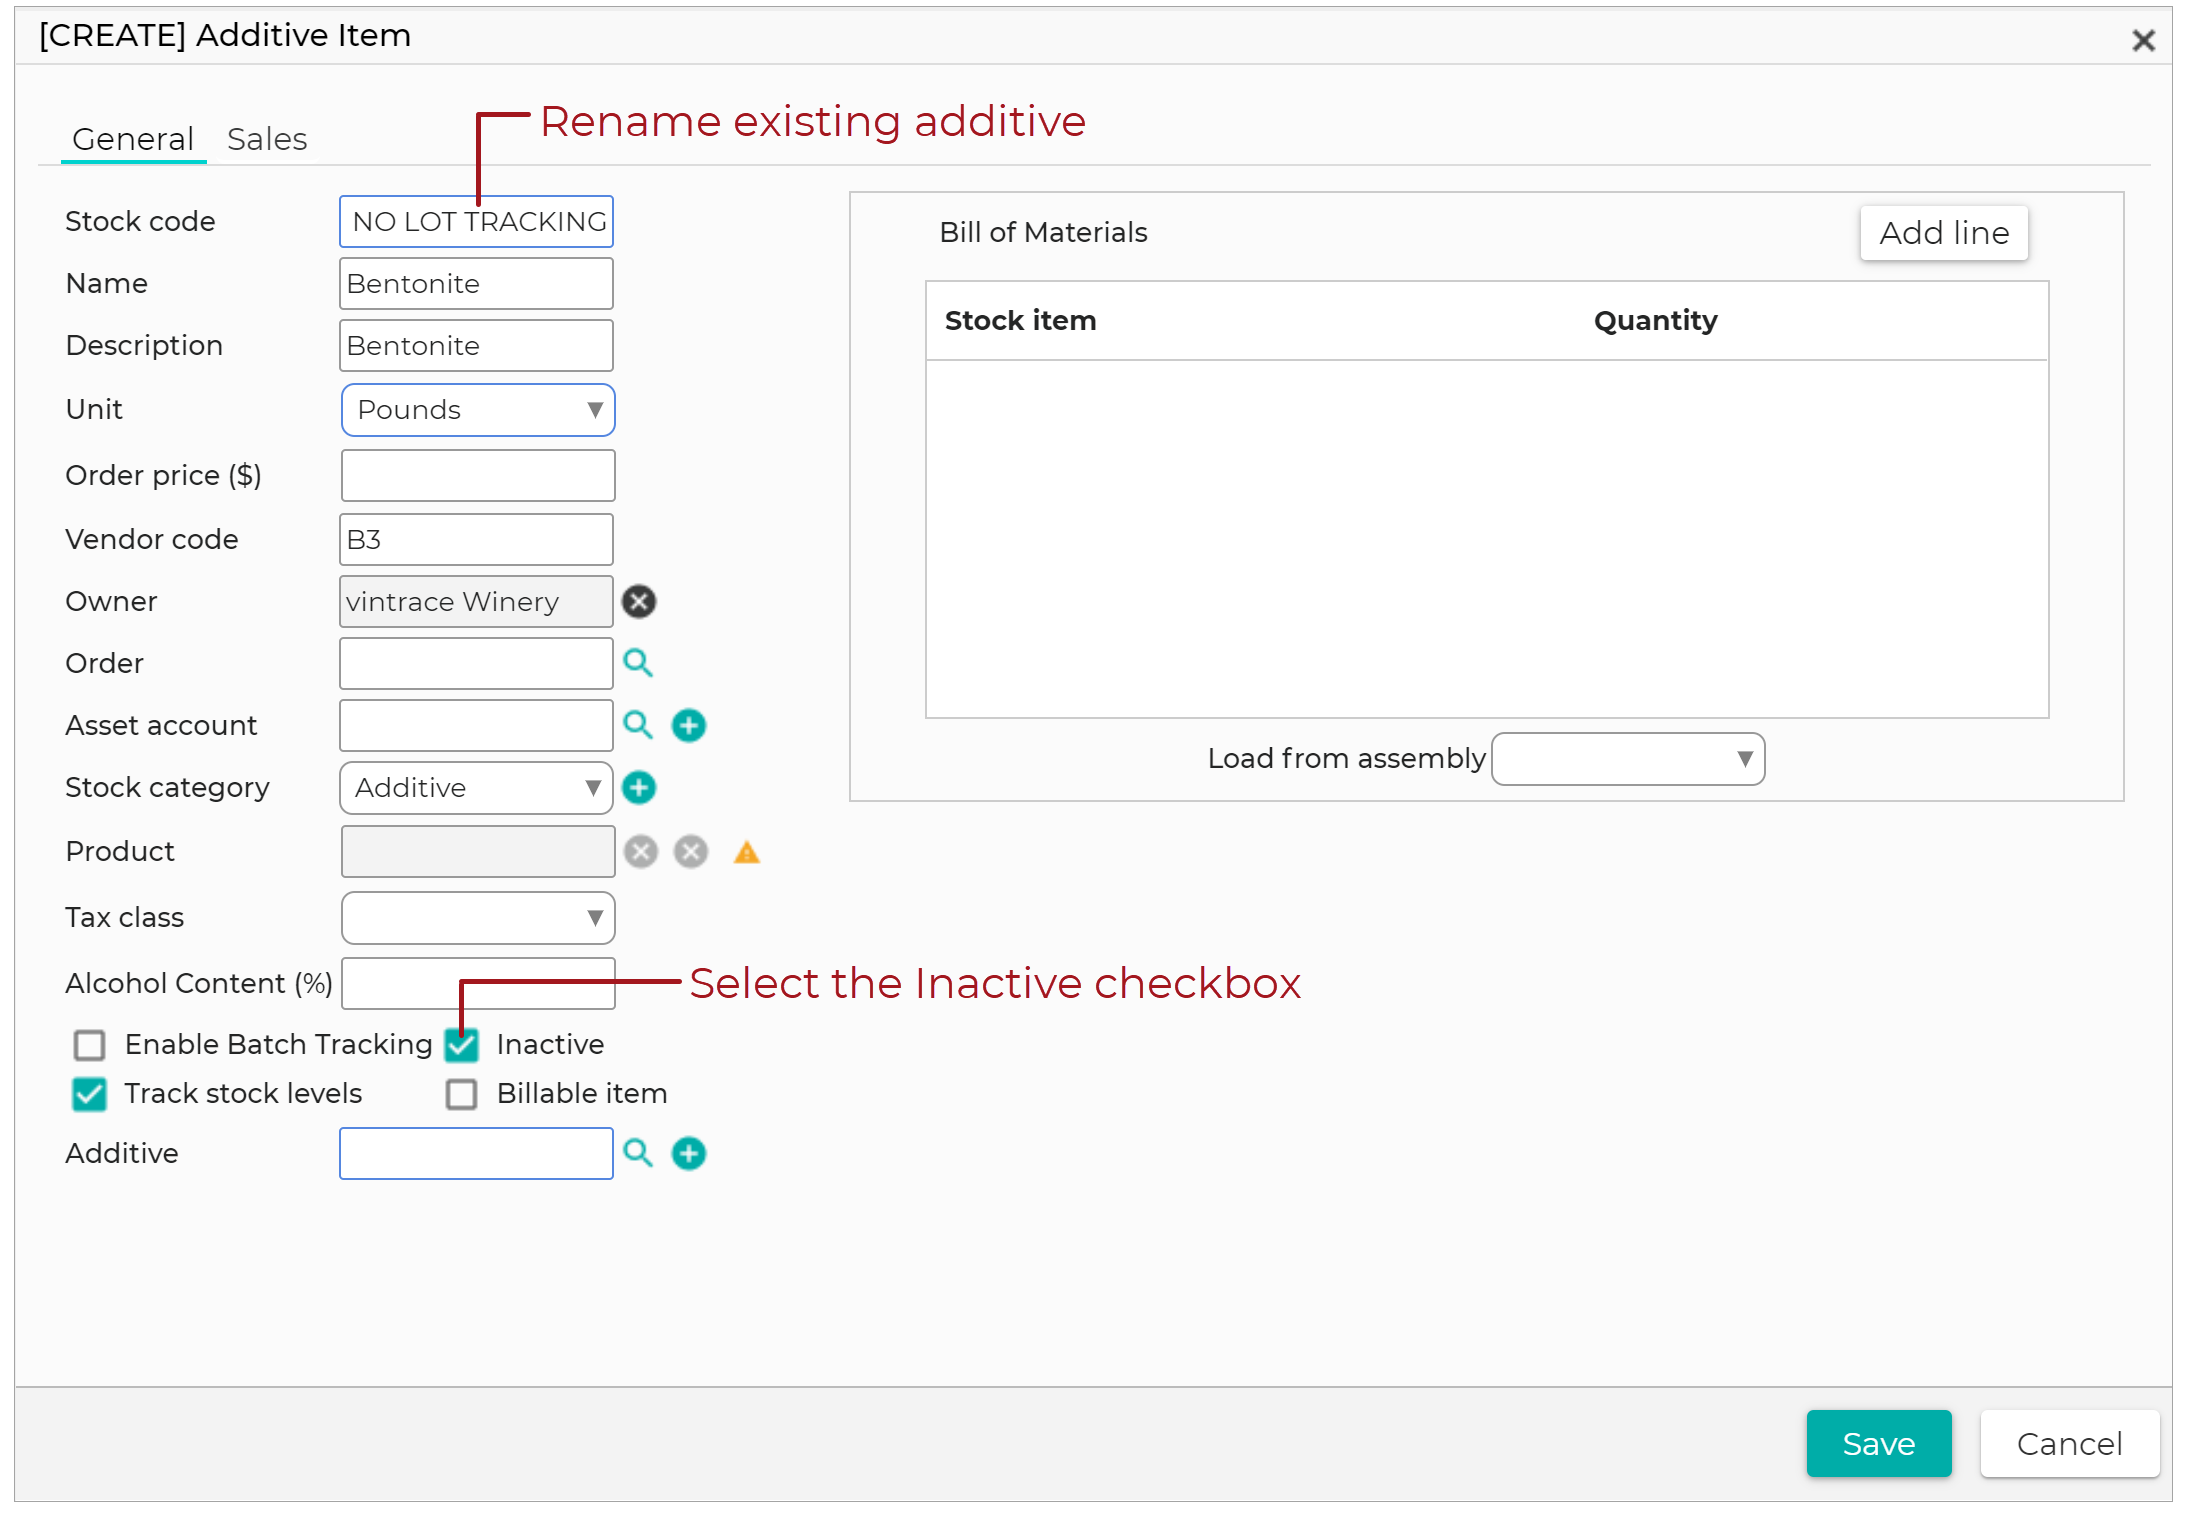Clear the Owner field using the X icon

639,601
